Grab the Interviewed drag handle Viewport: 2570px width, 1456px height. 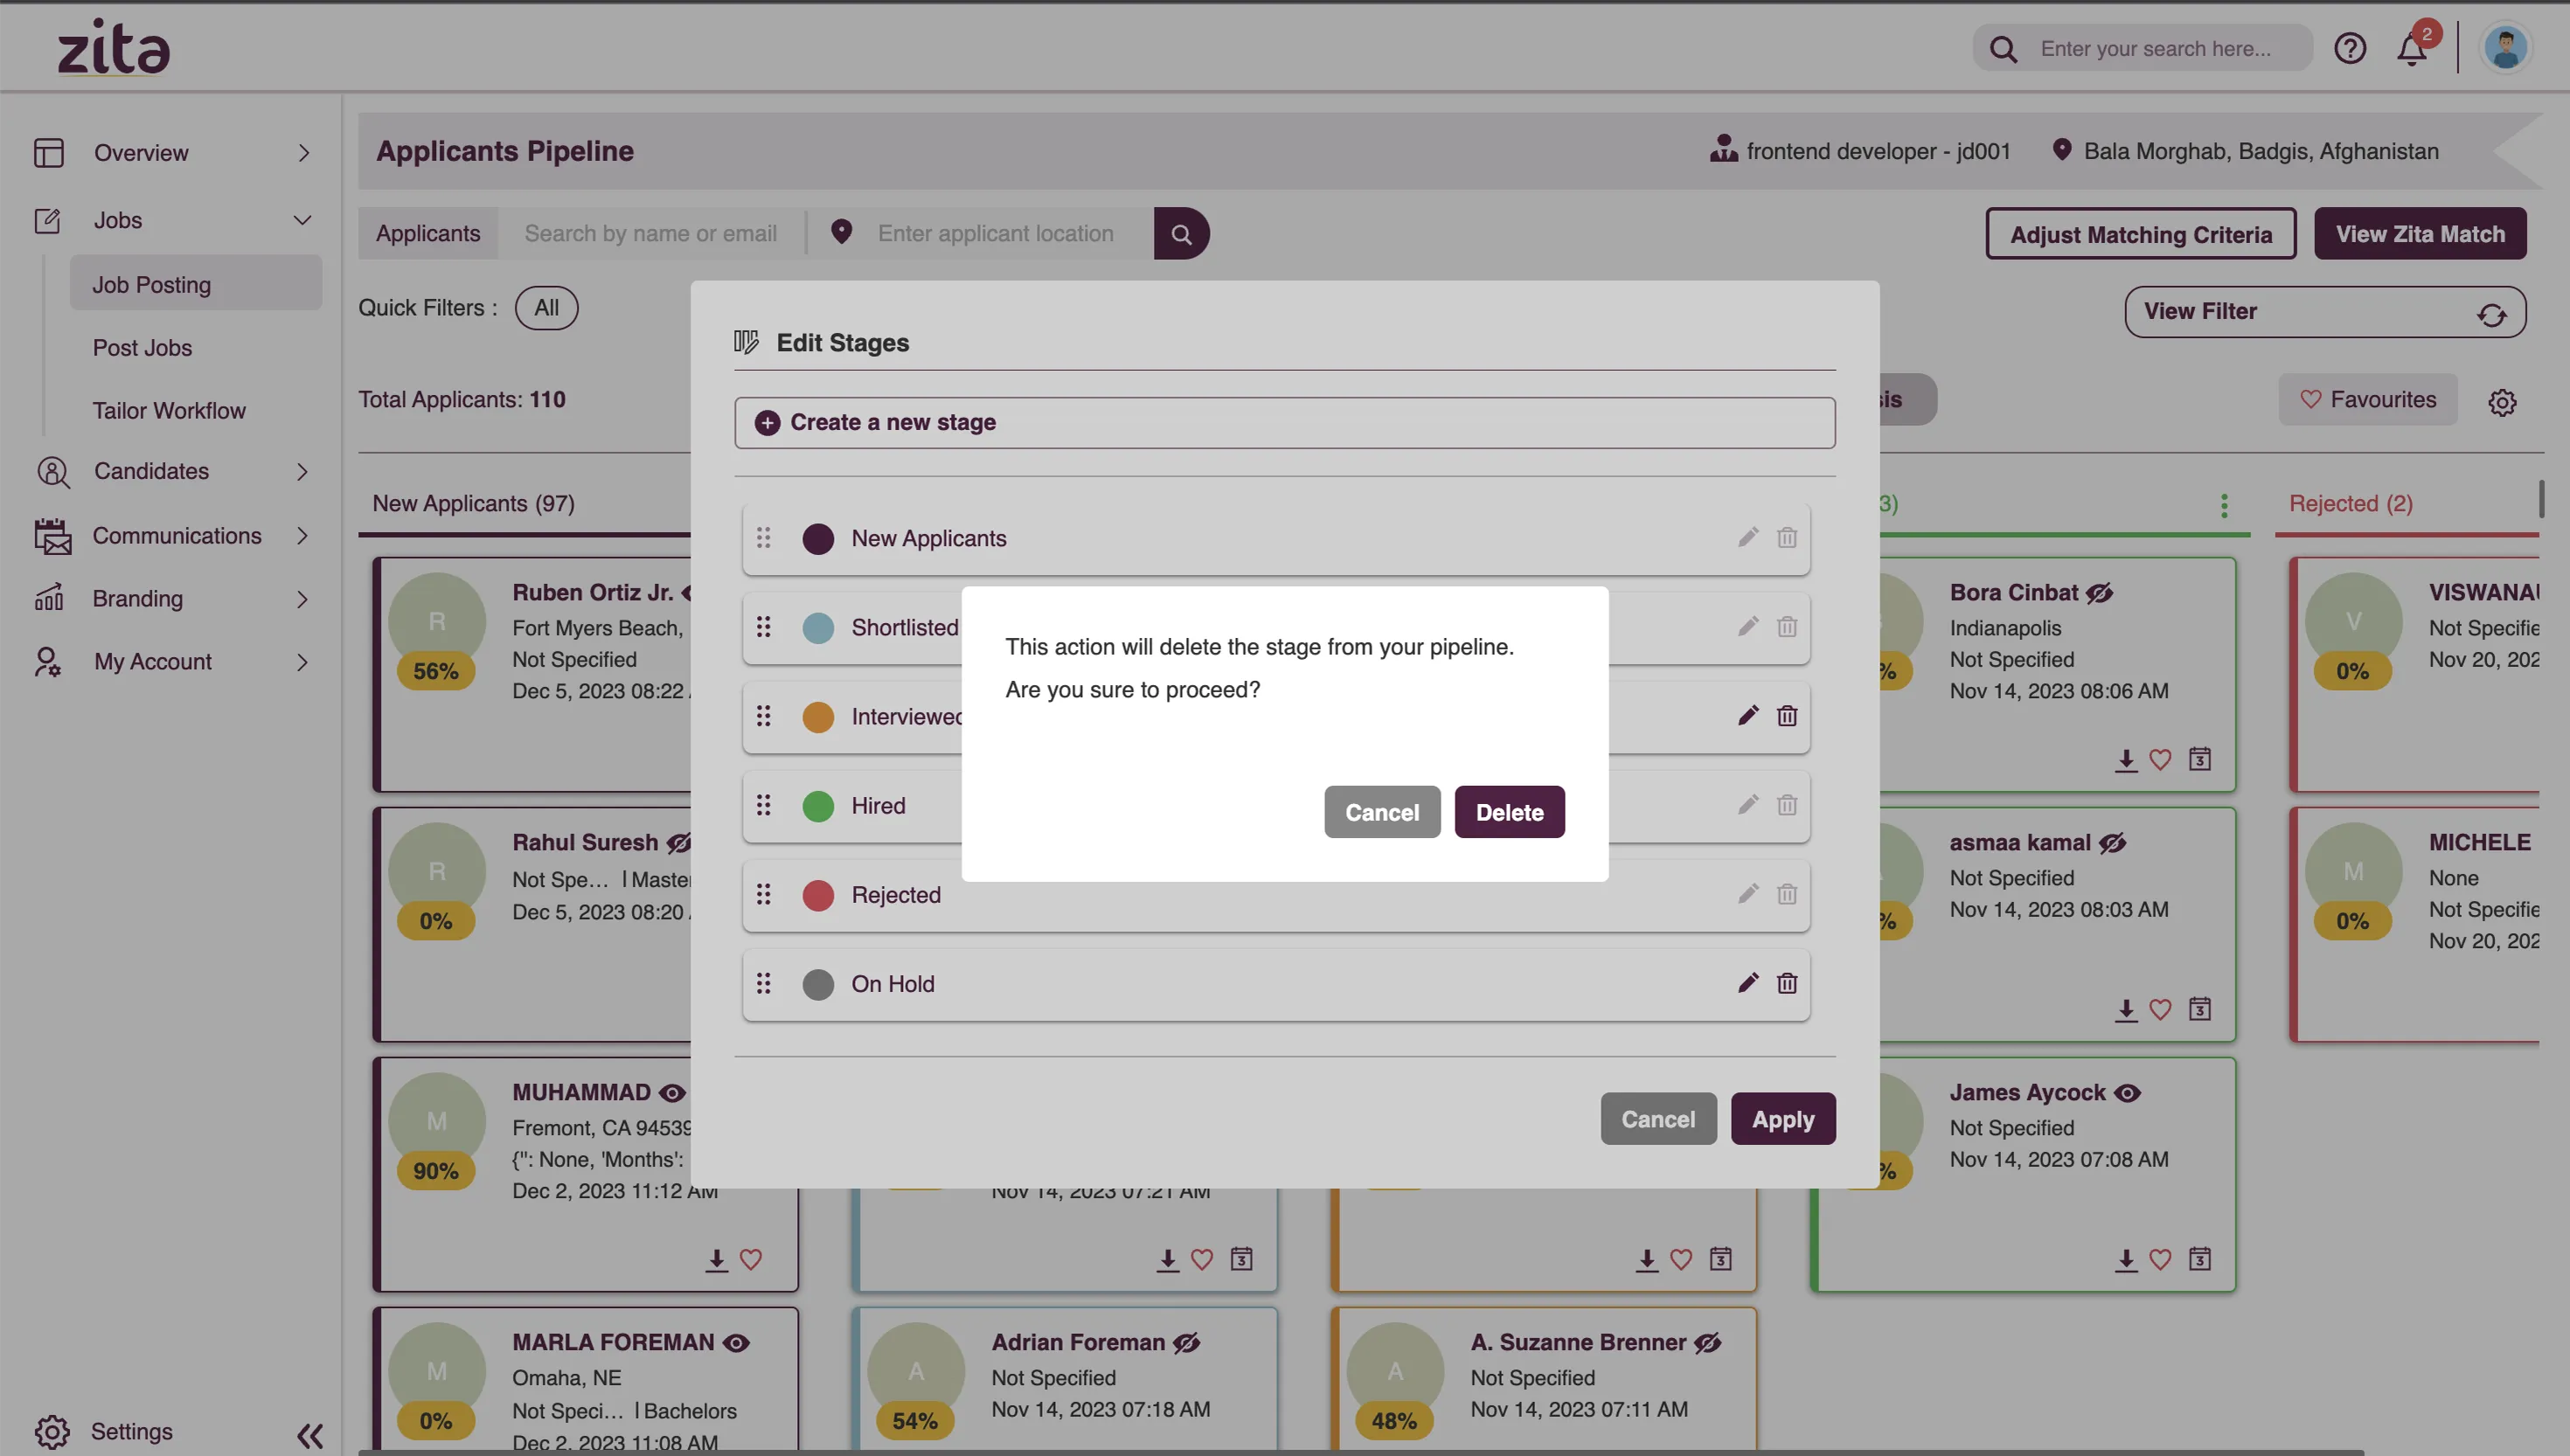pyautogui.click(x=764, y=716)
